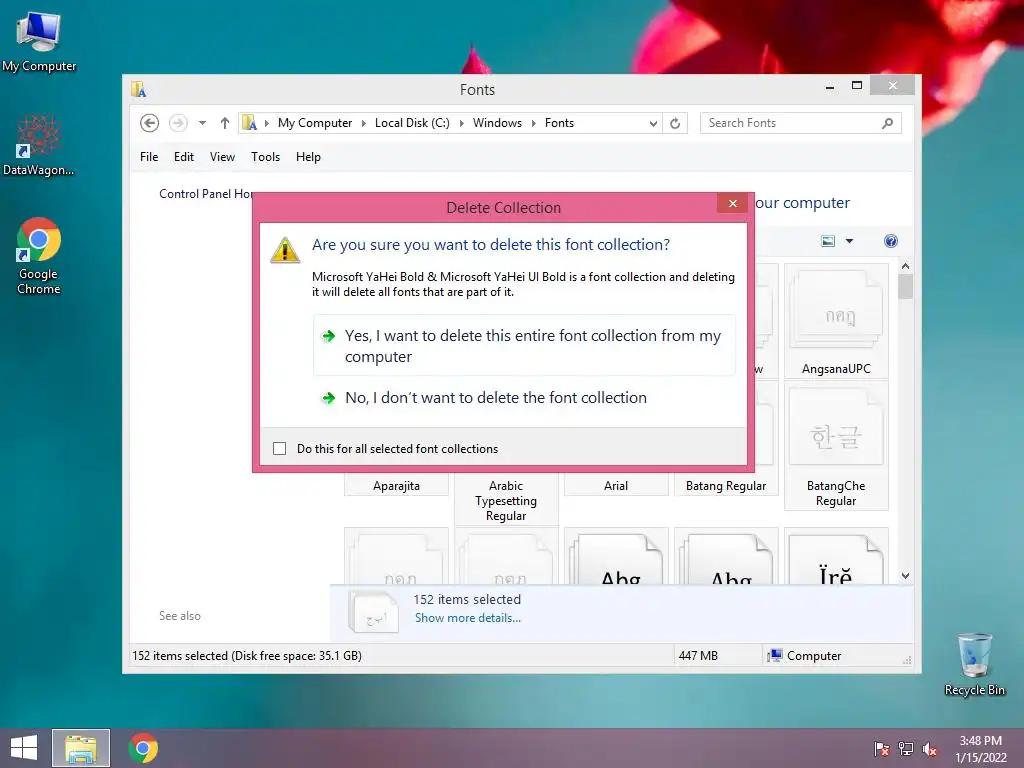
Task: Select Local Disk (C:) in the address path
Action: pyautogui.click(x=412, y=123)
